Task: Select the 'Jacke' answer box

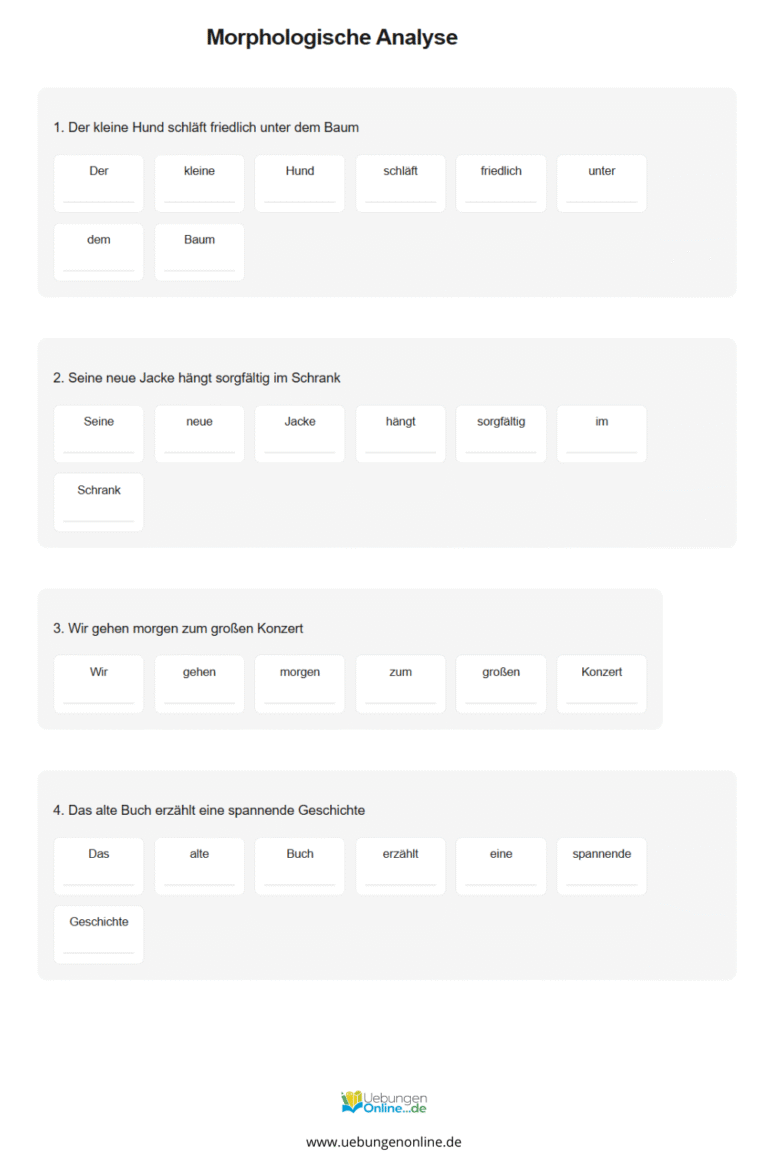Action: [x=300, y=434]
